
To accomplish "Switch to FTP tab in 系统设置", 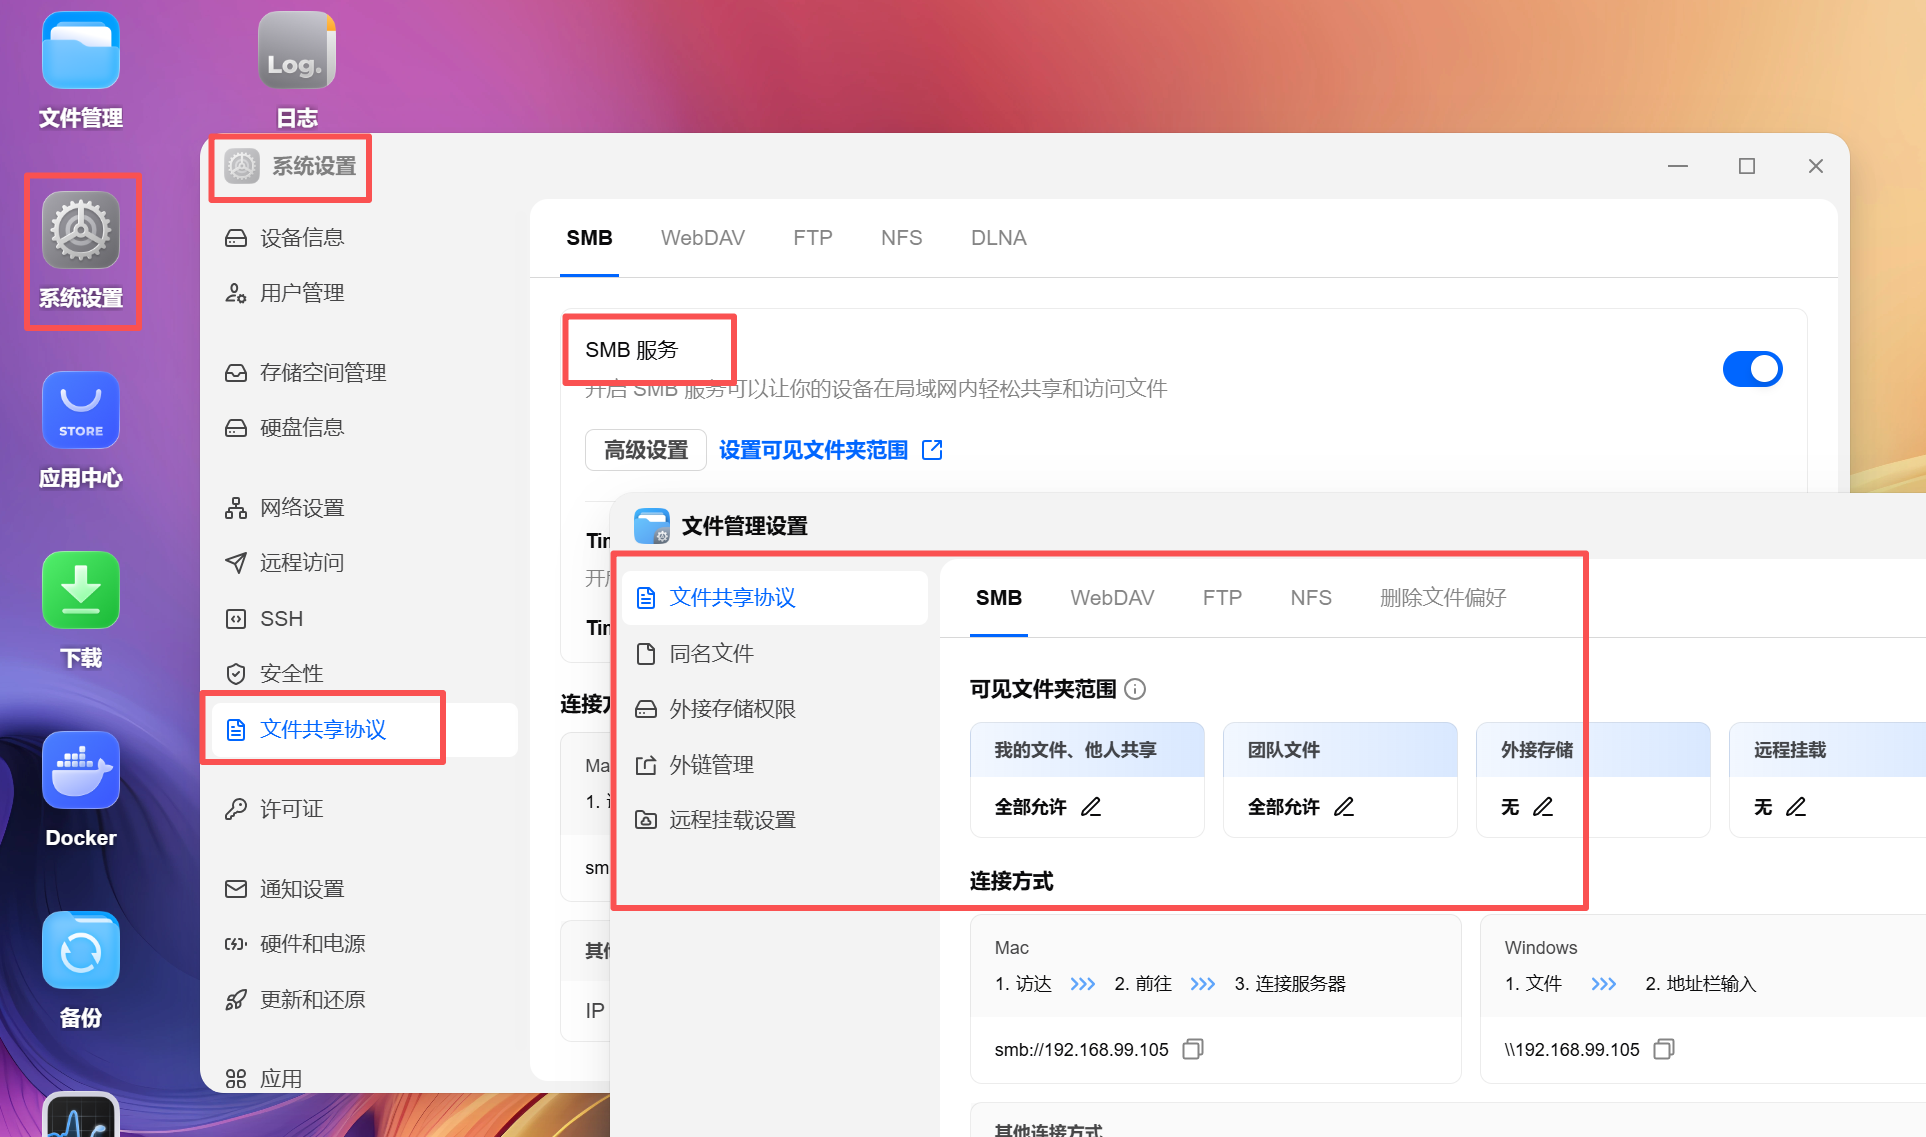I will [x=813, y=238].
